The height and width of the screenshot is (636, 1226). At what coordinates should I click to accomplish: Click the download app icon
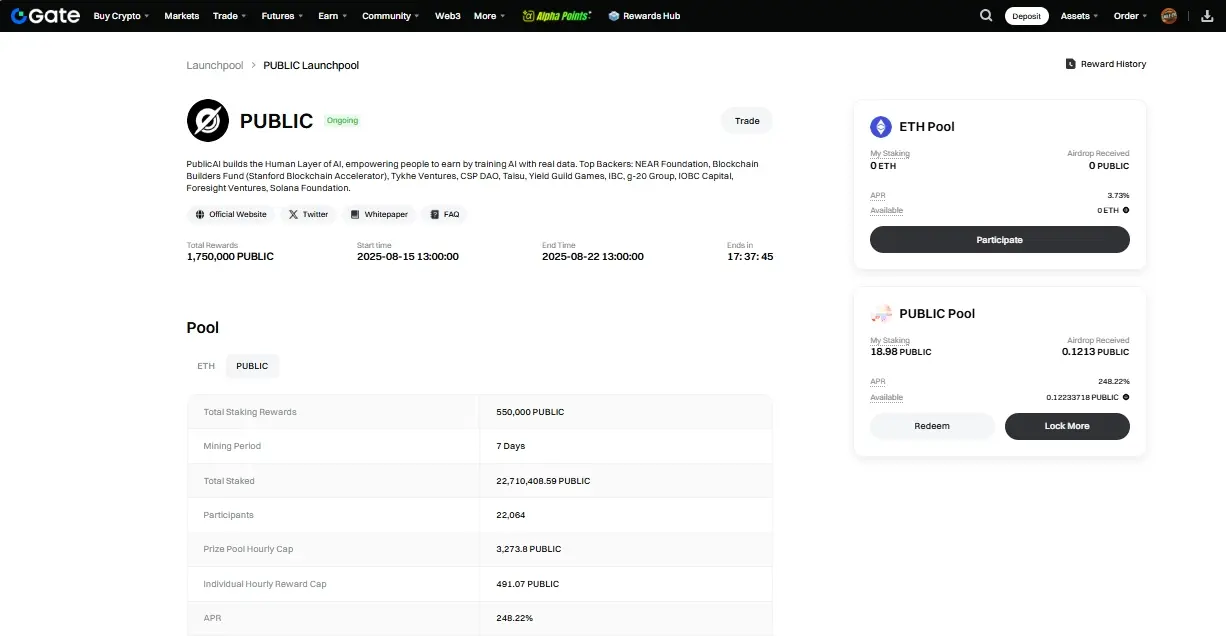tap(1205, 16)
